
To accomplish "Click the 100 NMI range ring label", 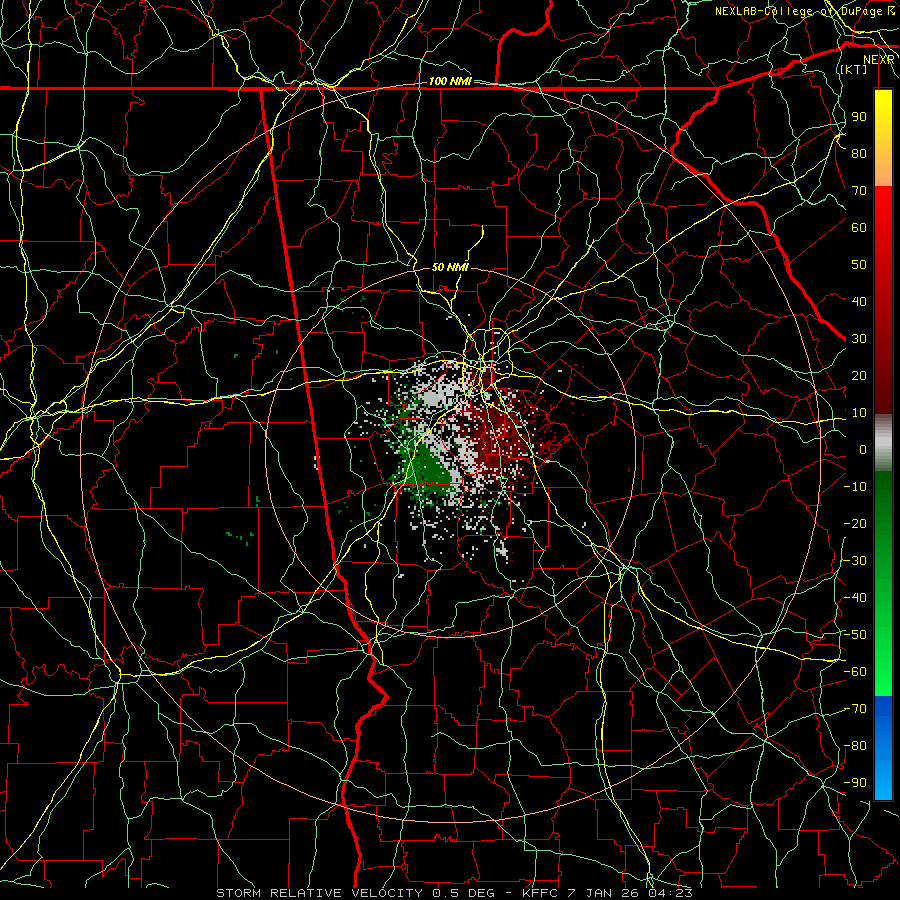I will click(x=450, y=82).
